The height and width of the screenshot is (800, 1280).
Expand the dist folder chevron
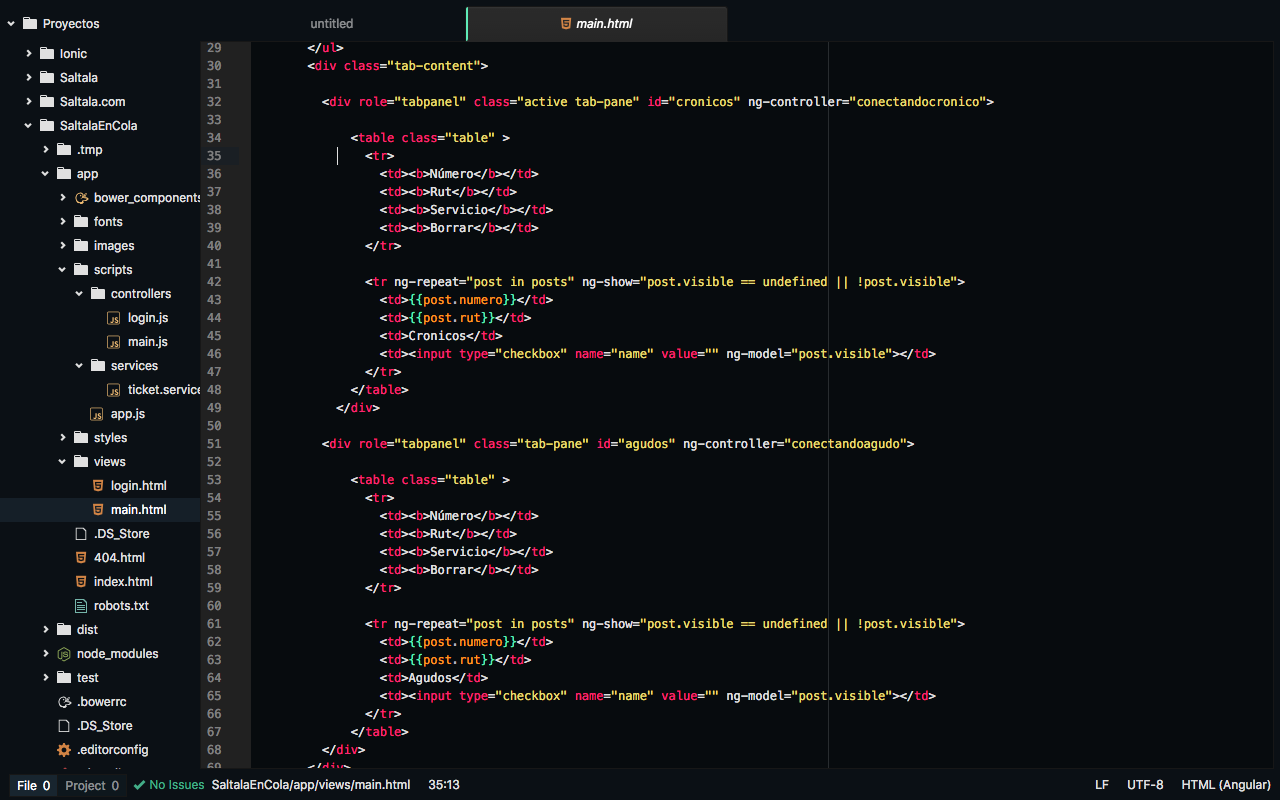click(x=46, y=629)
